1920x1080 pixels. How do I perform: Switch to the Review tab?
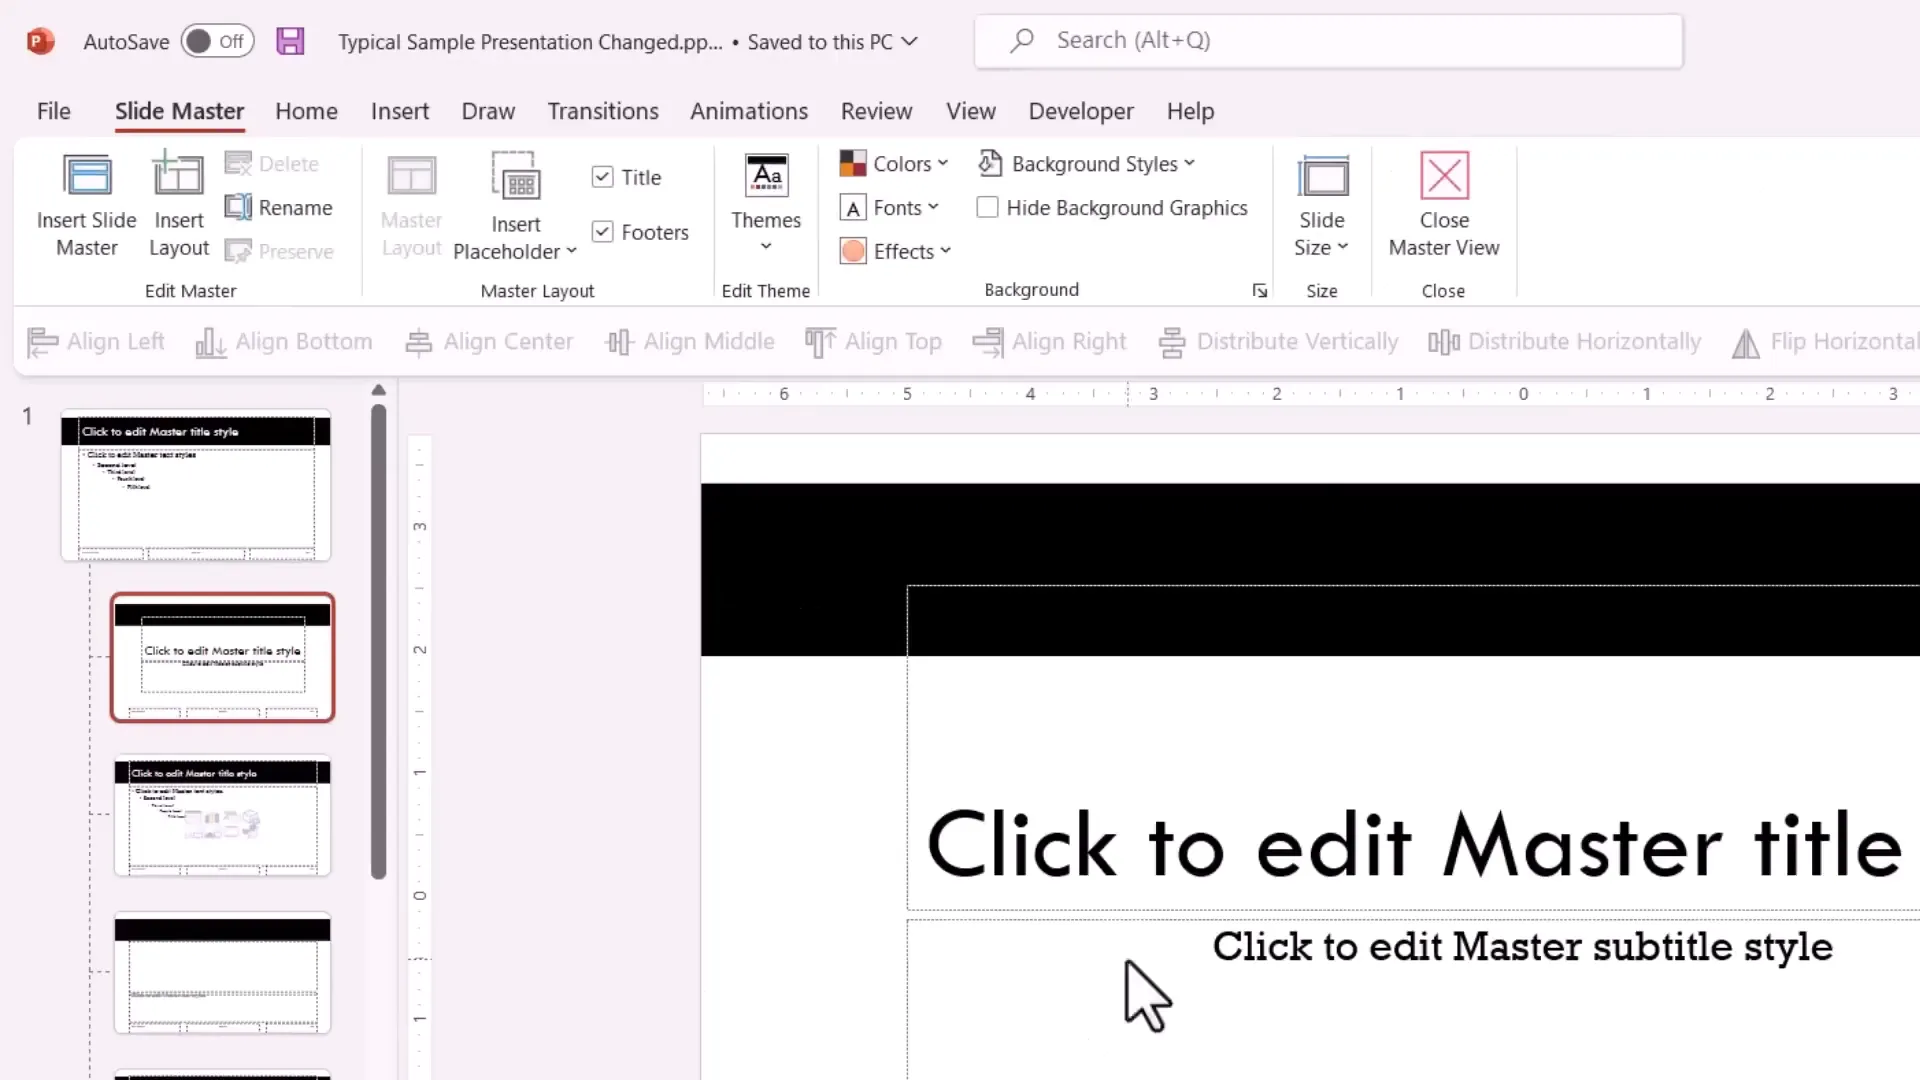(x=876, y=111)
